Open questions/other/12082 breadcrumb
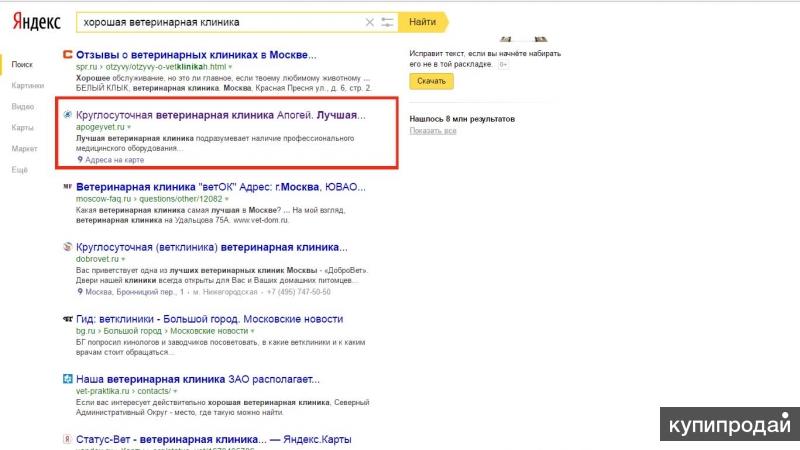This screenshot has width=800, height=450. tap(181, 199)
